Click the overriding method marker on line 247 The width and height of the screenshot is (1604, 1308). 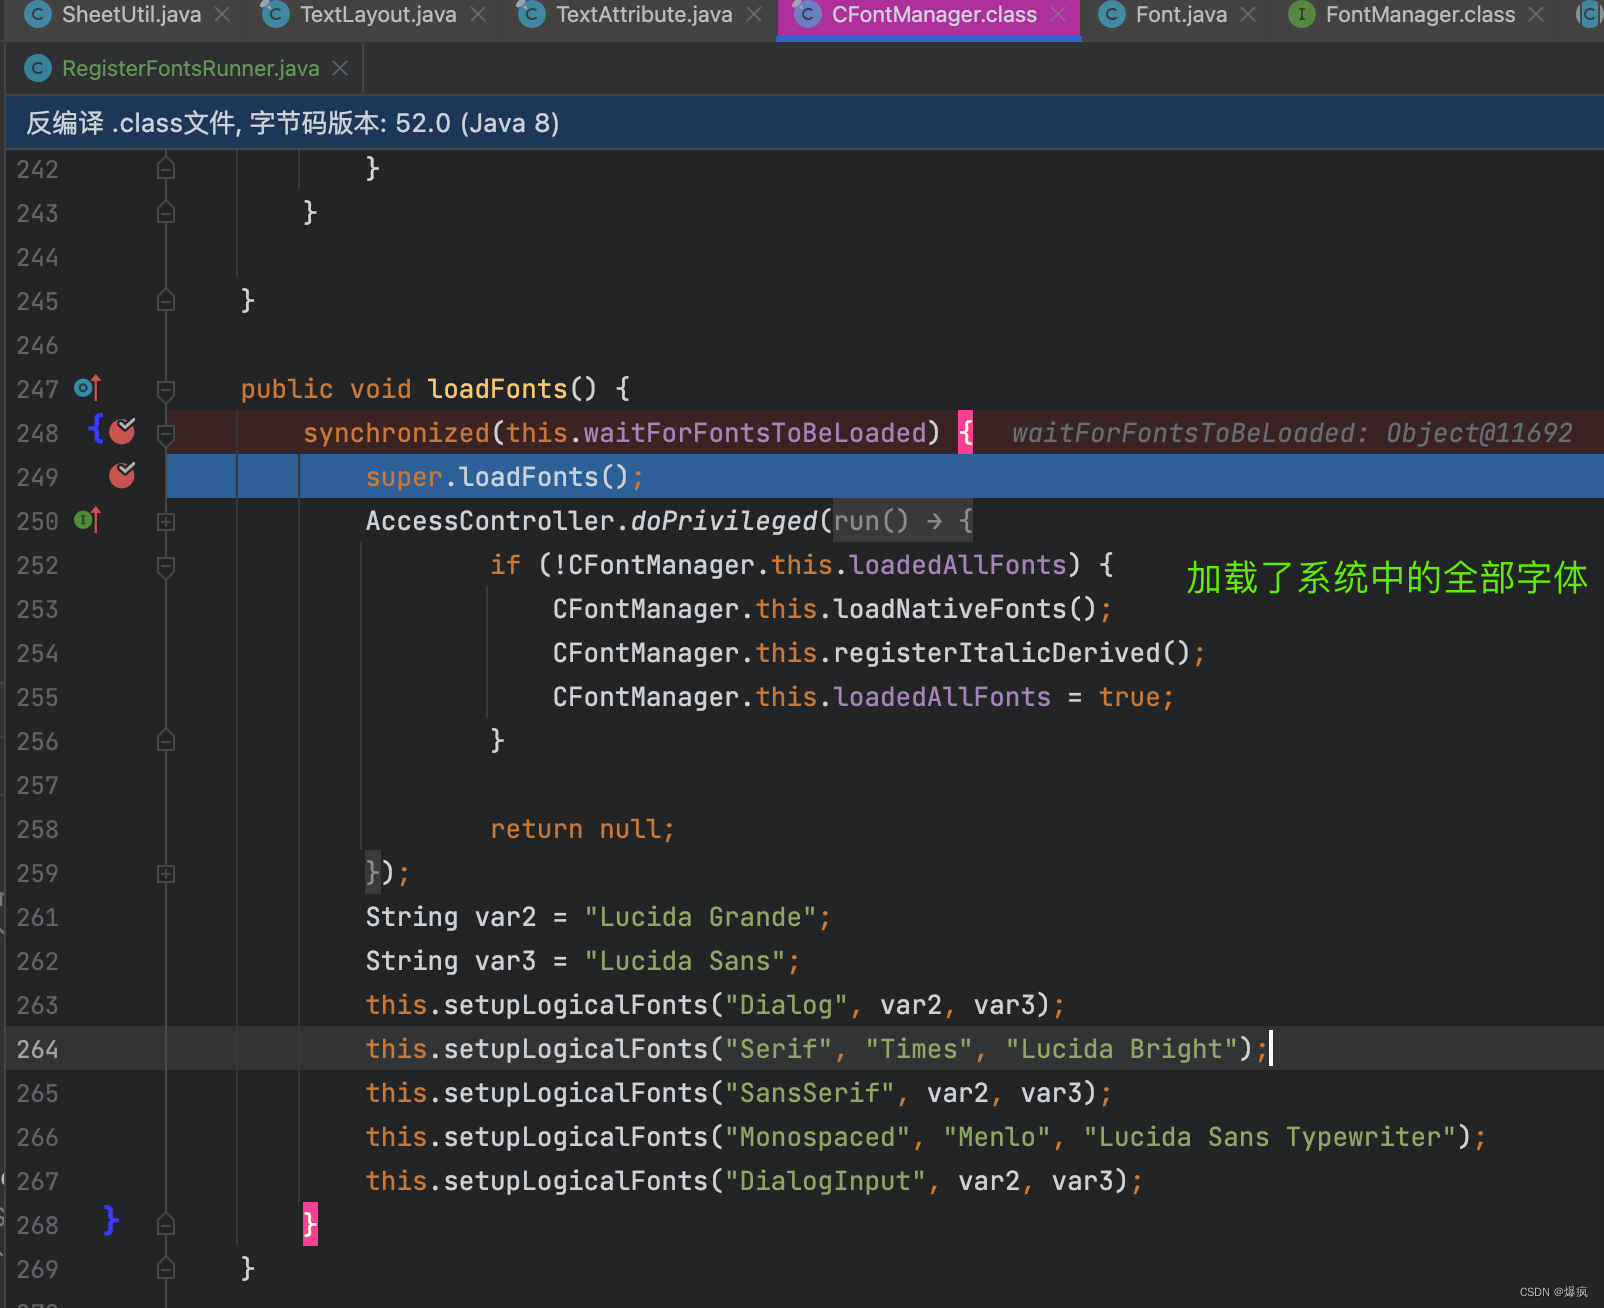click(x=88, y=388)
